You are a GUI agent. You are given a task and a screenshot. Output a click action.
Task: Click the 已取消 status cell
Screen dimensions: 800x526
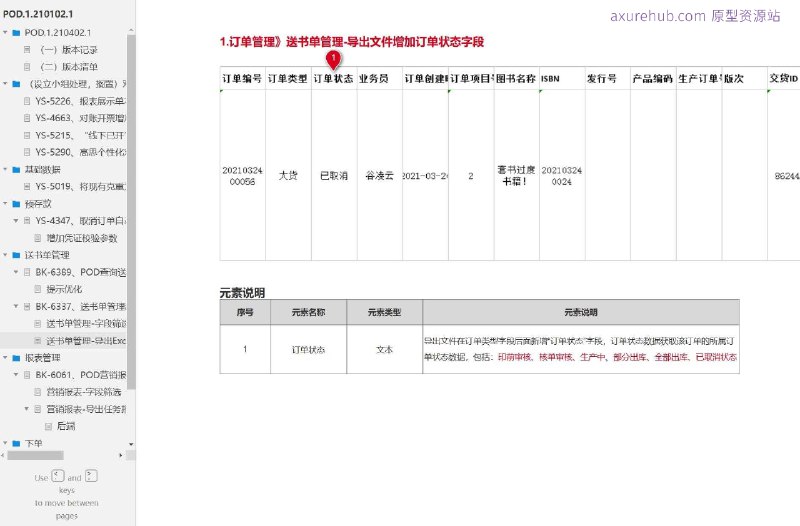[x=334, y=176]
